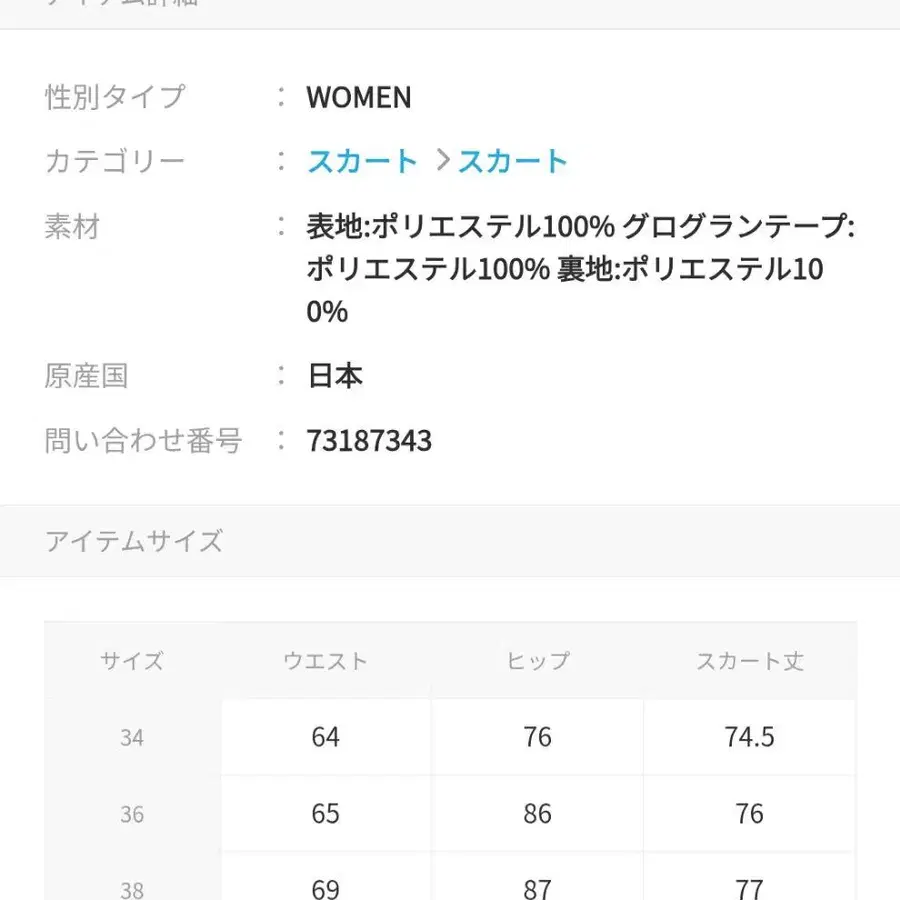The height and width of the screenshot is (900, 900).
Task: Select the サイズ column header
Action: coord(131,661)
